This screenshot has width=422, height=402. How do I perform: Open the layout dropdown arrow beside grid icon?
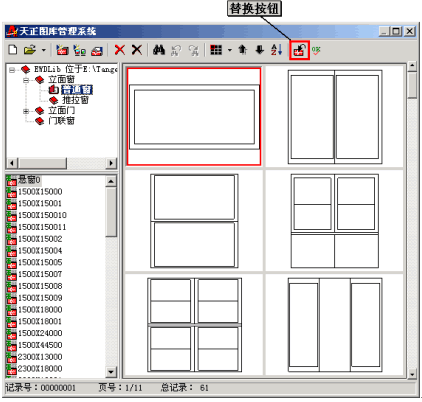(230, 50)
